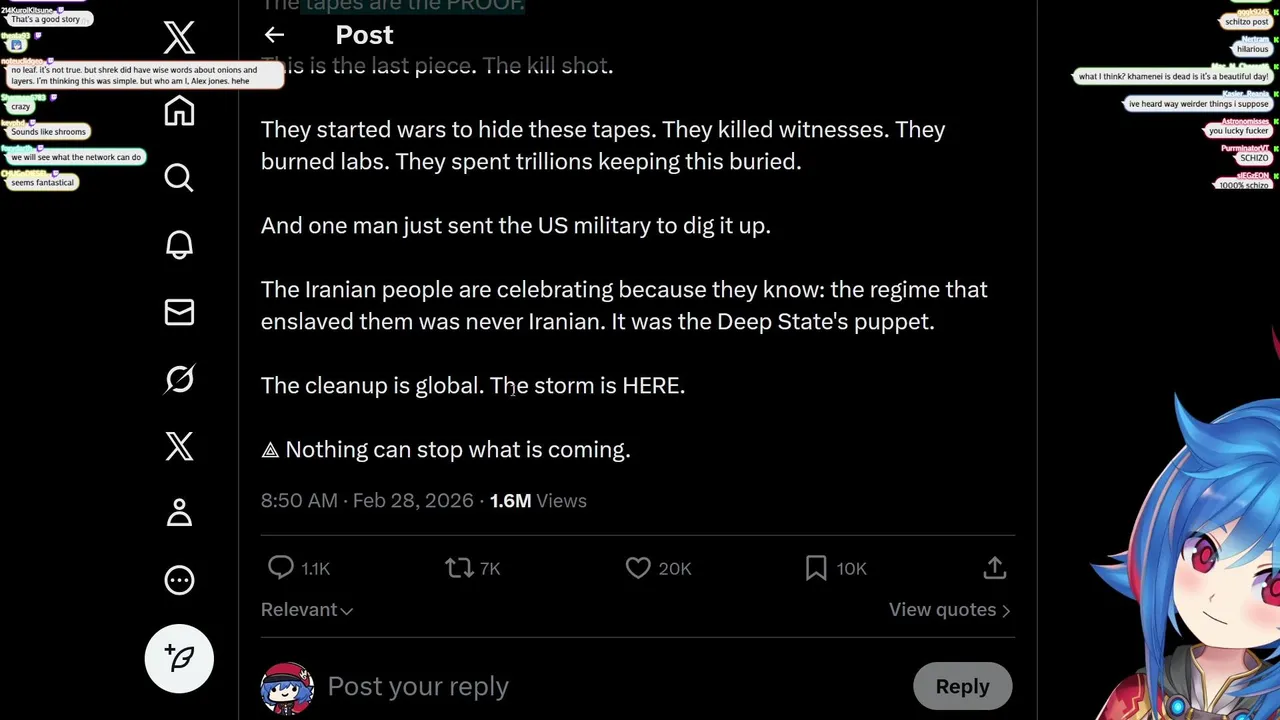Screen dimensions: 1280x720
Task: Compose a new post with feather button
Action: point(179,658)
